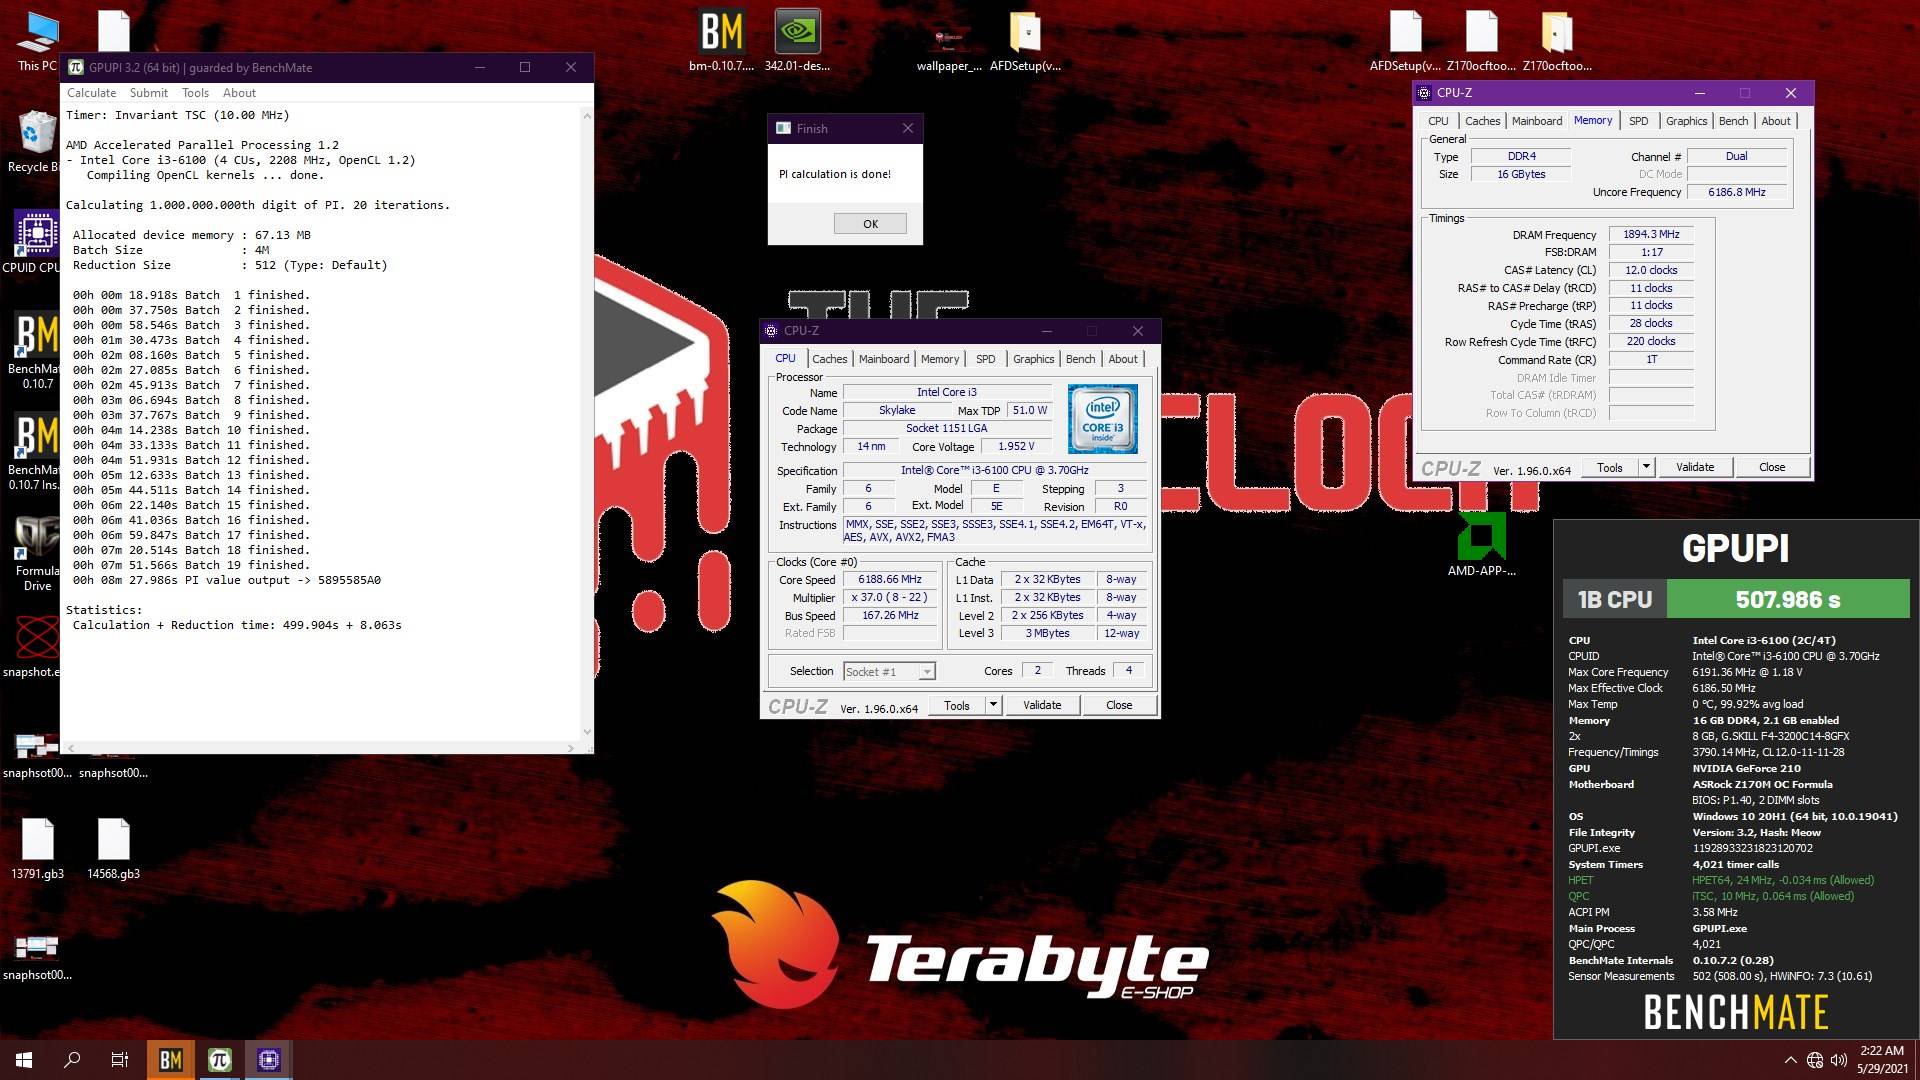The width and height of the screenshot is (1920, 1080).
Task: Open the Calculate menu in GPUPI
Action: click(91, 93)
